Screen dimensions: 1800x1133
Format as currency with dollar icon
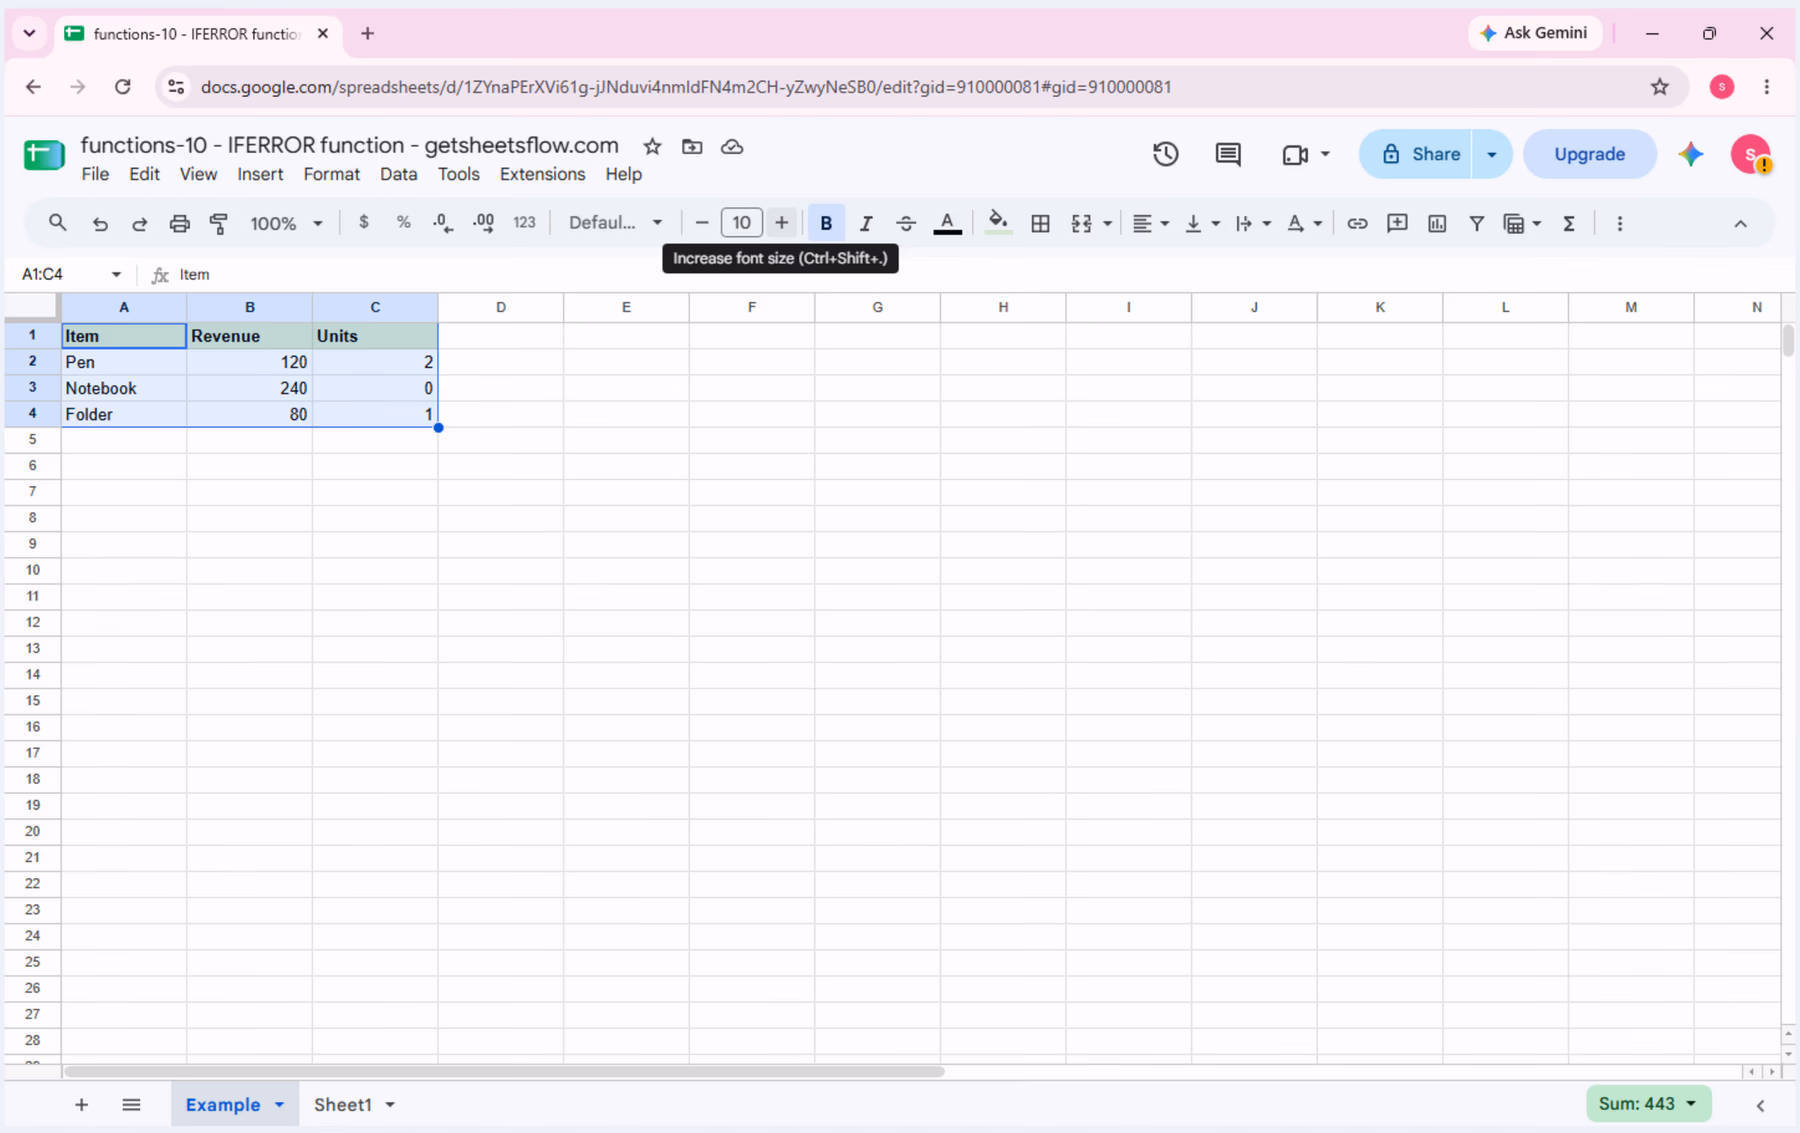point(364,223)
